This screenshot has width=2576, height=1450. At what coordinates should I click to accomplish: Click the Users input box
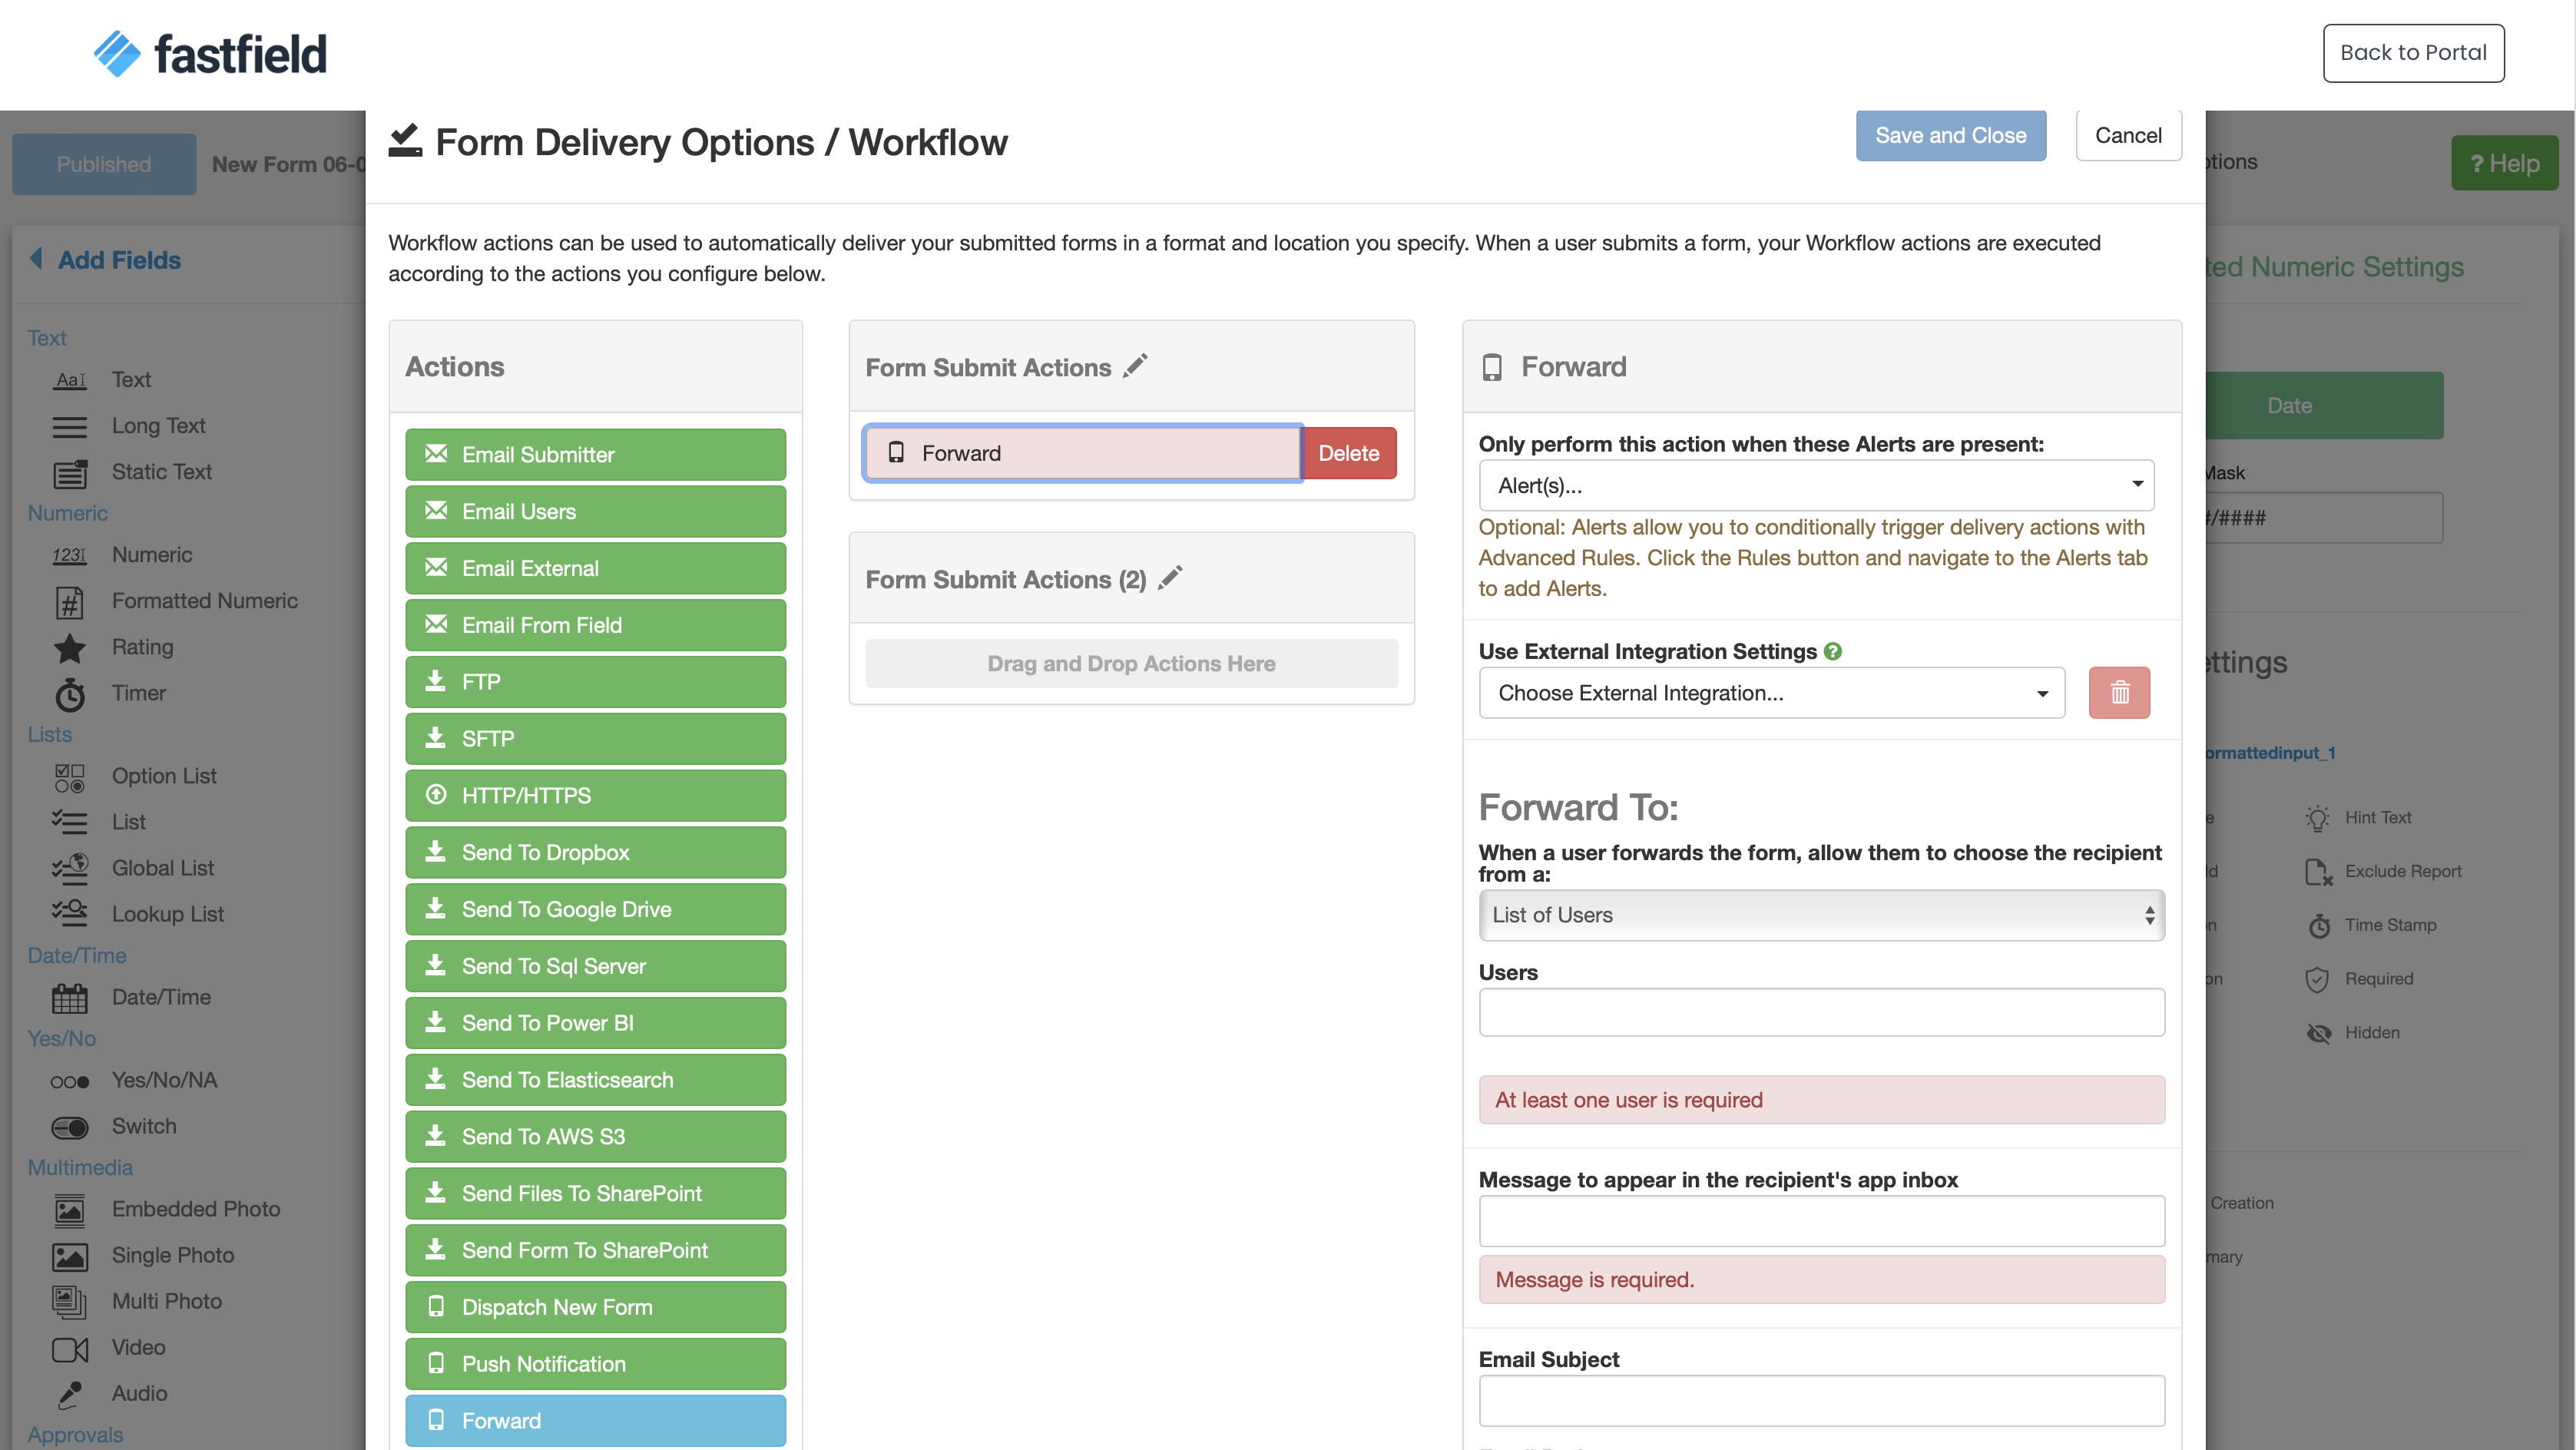point(1820,1012)
